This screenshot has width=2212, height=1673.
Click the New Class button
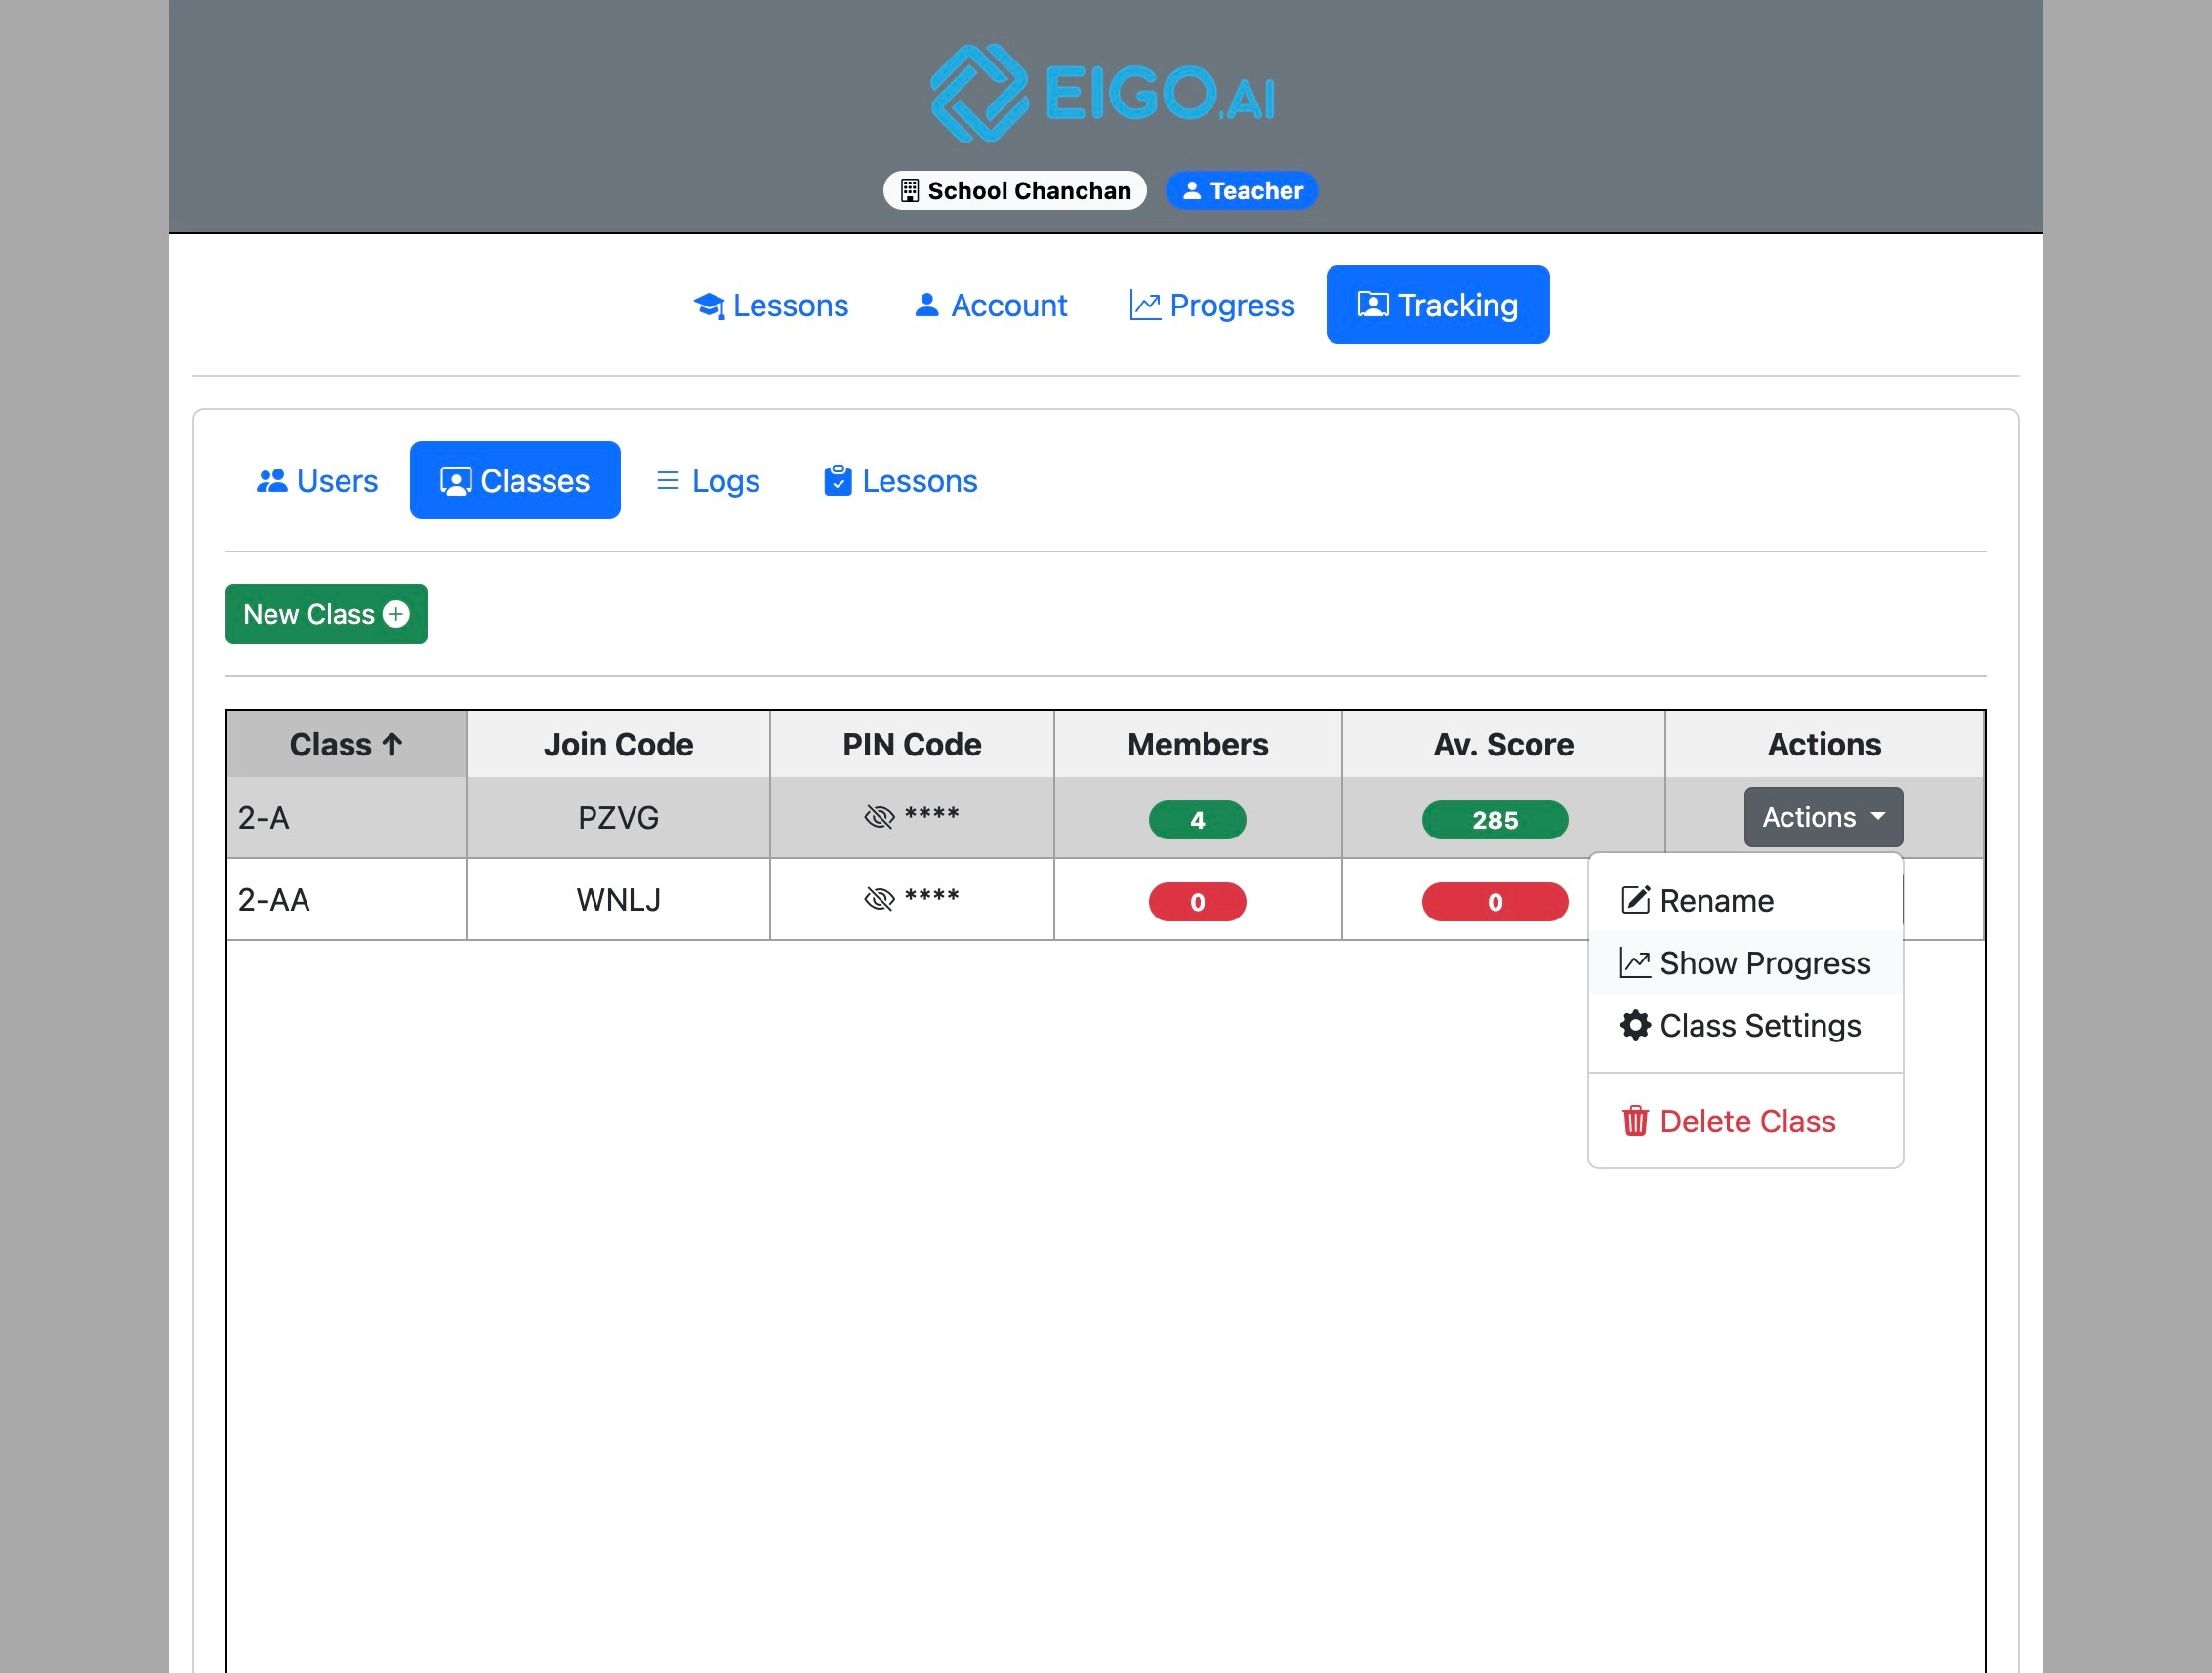[x=326, y=614]
